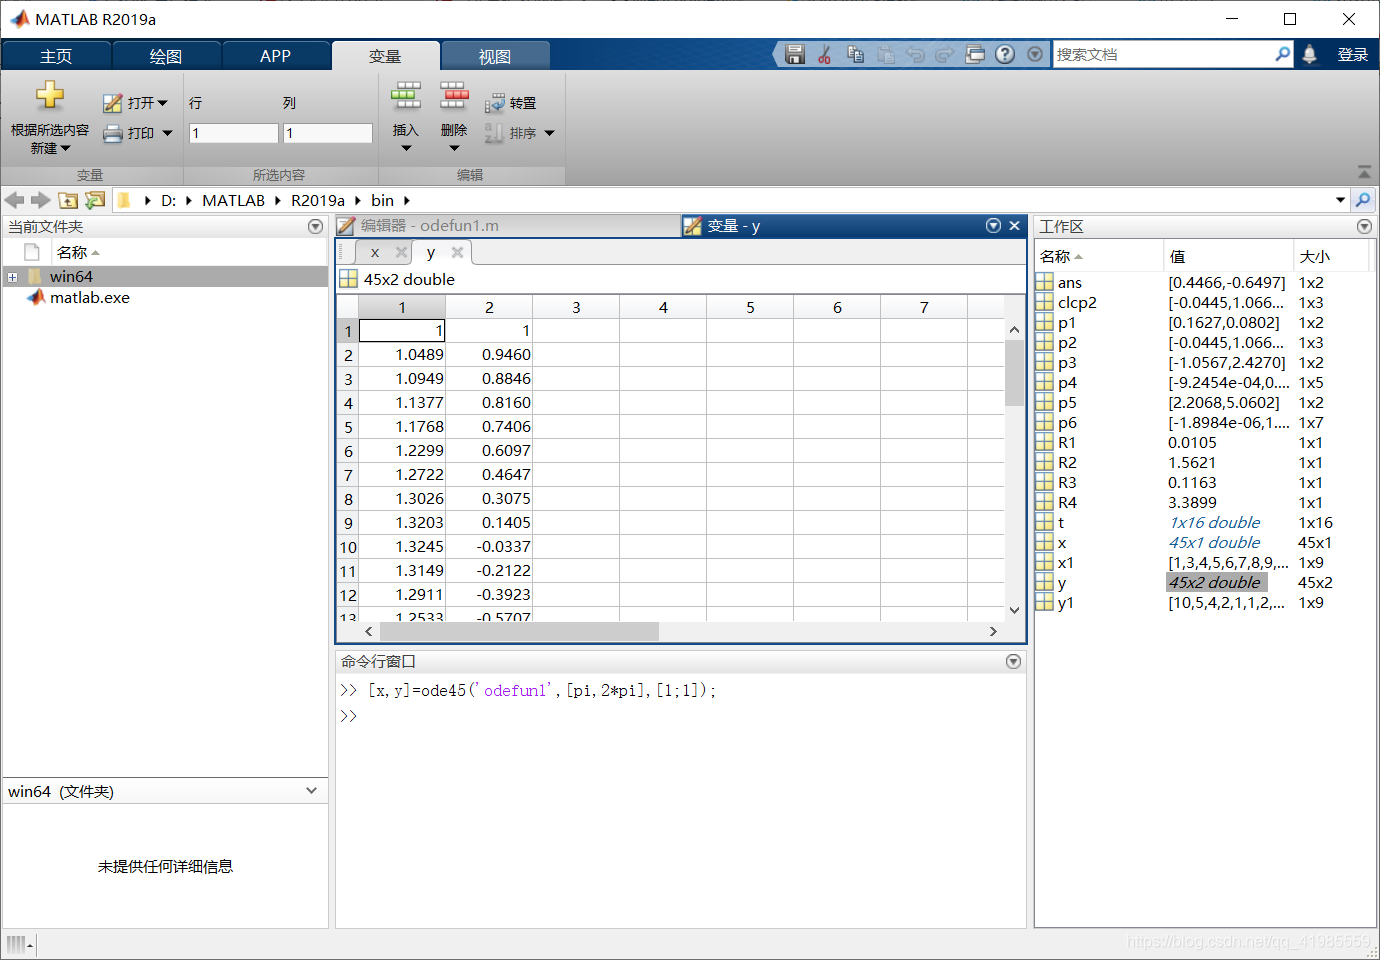Click column 3 header in variable table
The image size is (1380, 960).
[576, 307]
